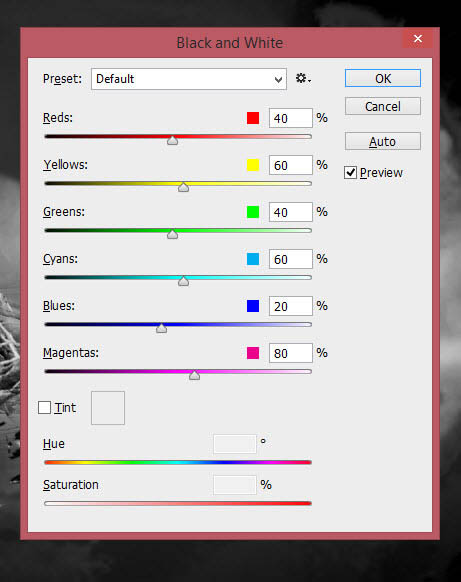Click the Reds slider handle

tap(172, 140)
